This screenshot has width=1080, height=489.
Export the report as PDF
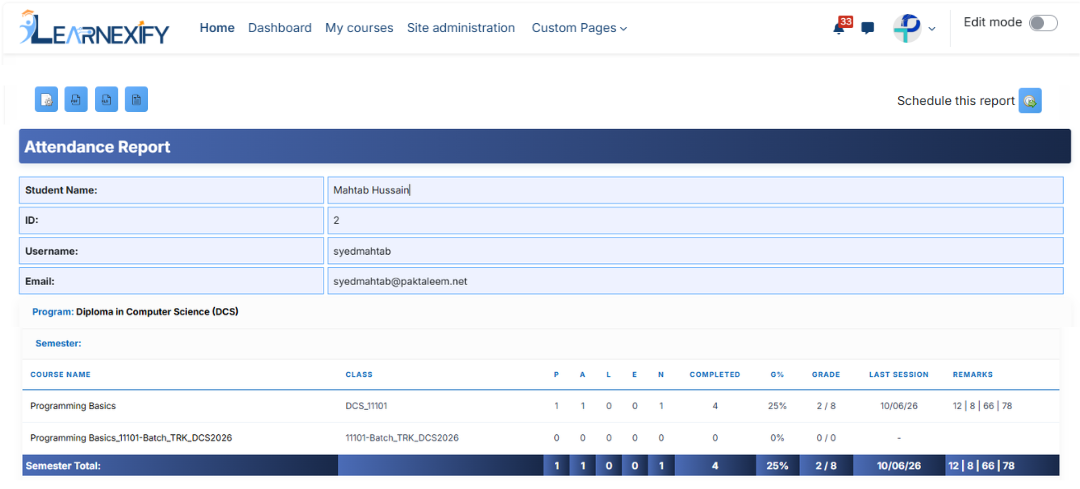76,99
